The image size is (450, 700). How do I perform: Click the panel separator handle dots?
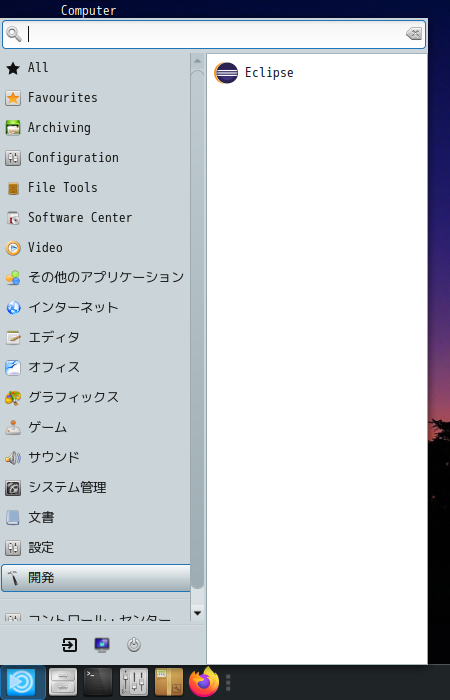(x=228, y=683)
